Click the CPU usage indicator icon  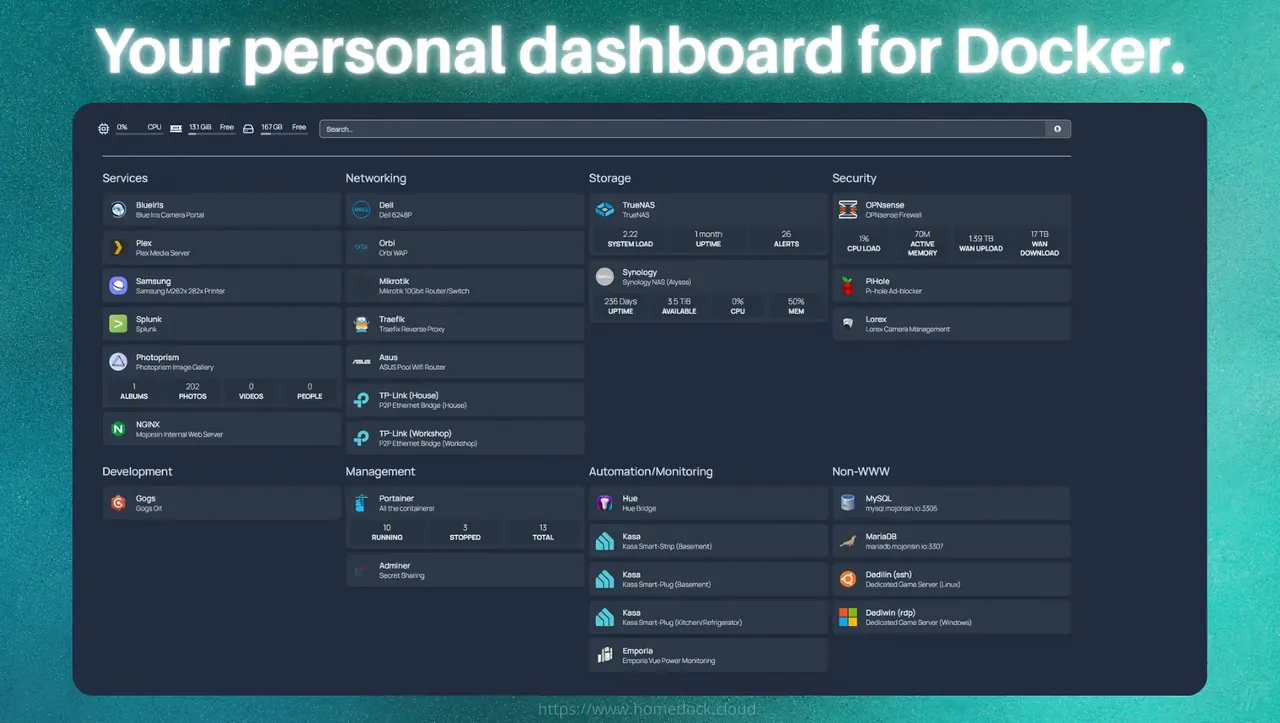coord(104,129)
